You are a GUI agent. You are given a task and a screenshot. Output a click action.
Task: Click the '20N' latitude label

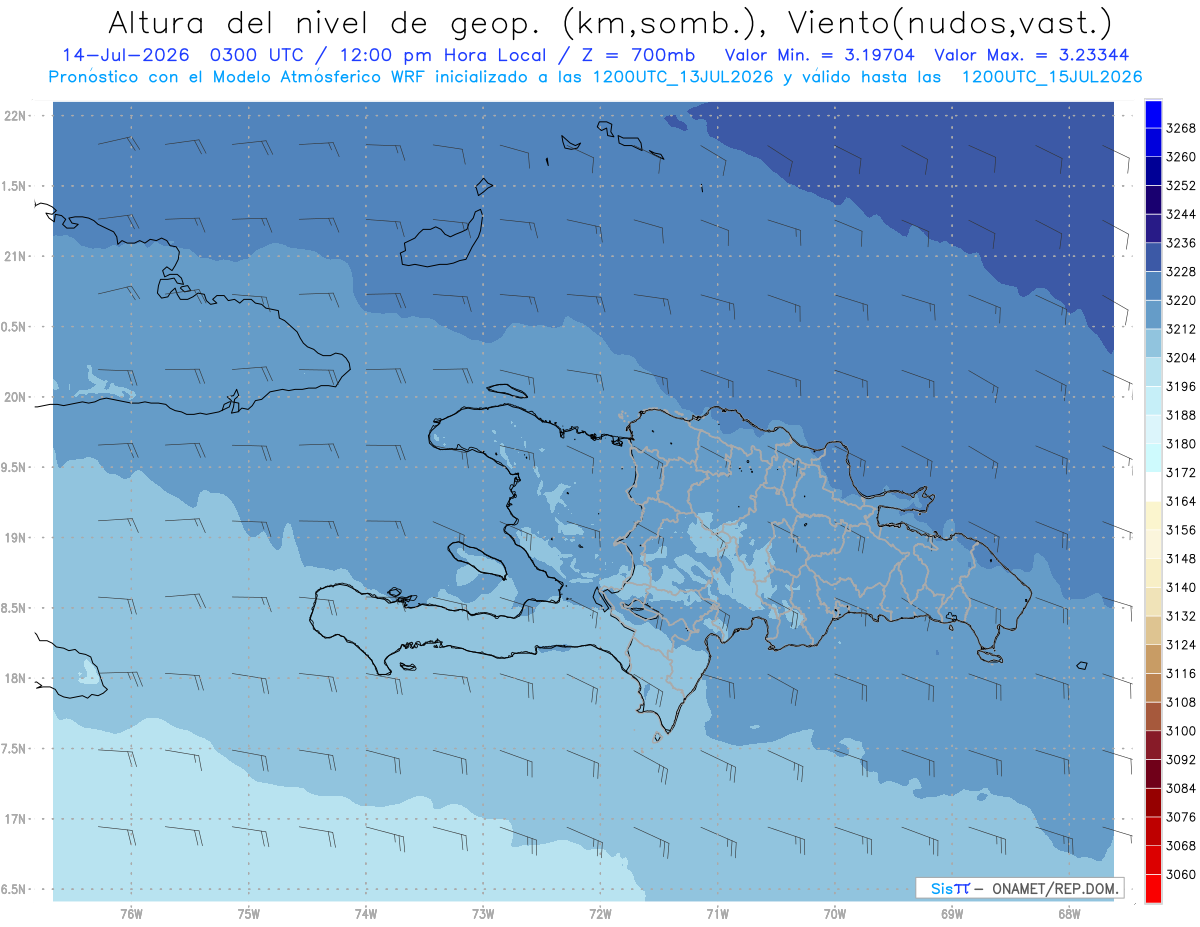pyautogui.click(x=14, y=397)
